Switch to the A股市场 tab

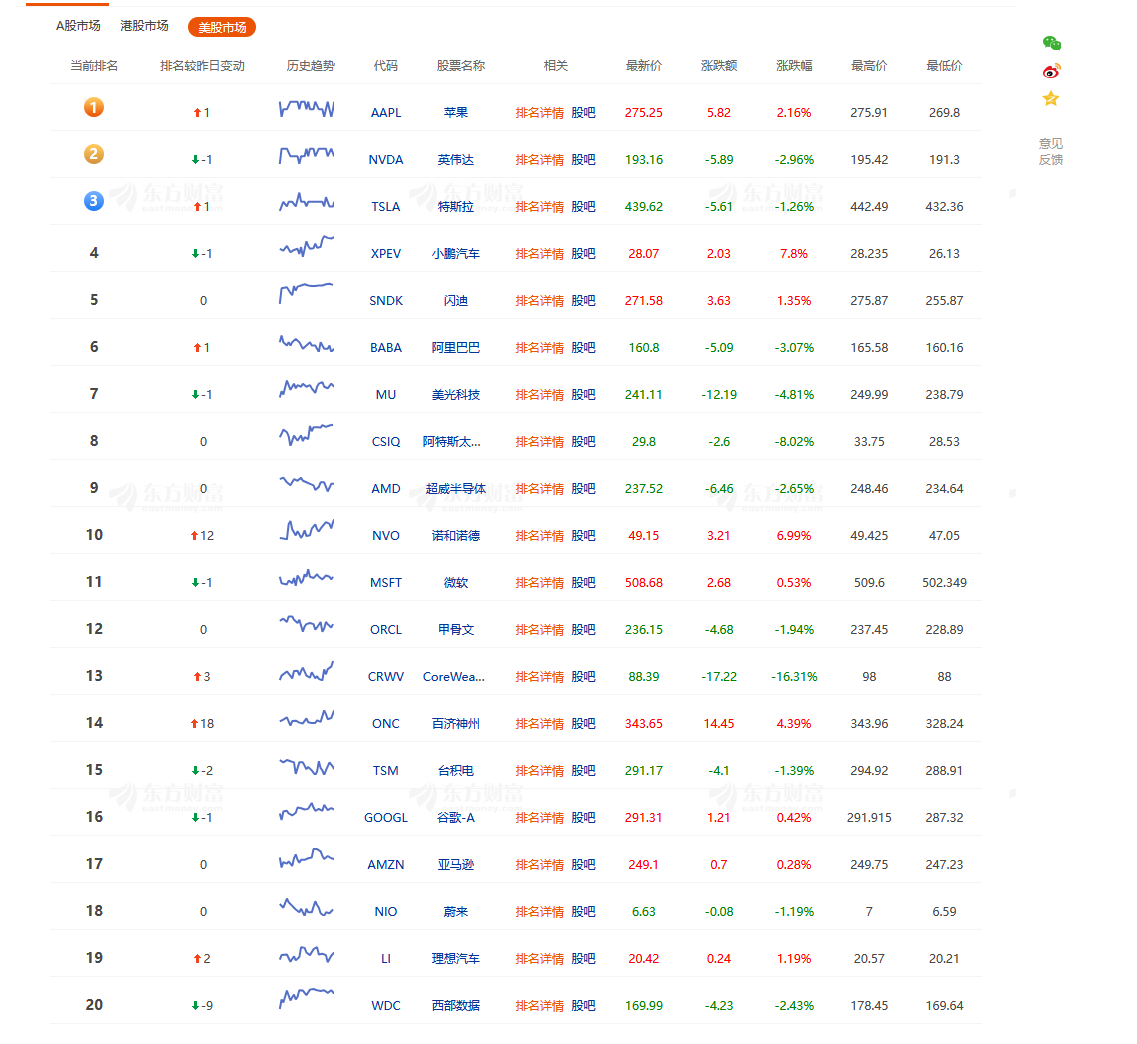point(78,26)
